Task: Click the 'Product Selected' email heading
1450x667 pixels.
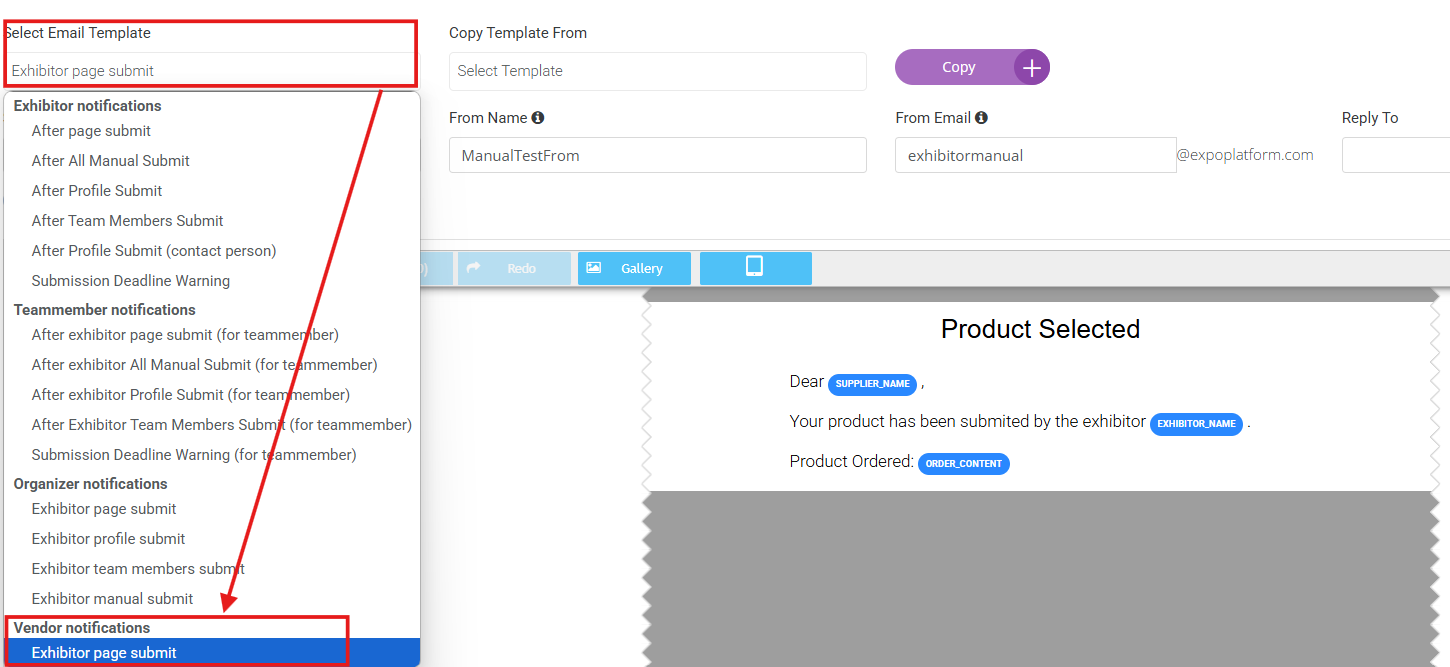Action: point(1040,329)
